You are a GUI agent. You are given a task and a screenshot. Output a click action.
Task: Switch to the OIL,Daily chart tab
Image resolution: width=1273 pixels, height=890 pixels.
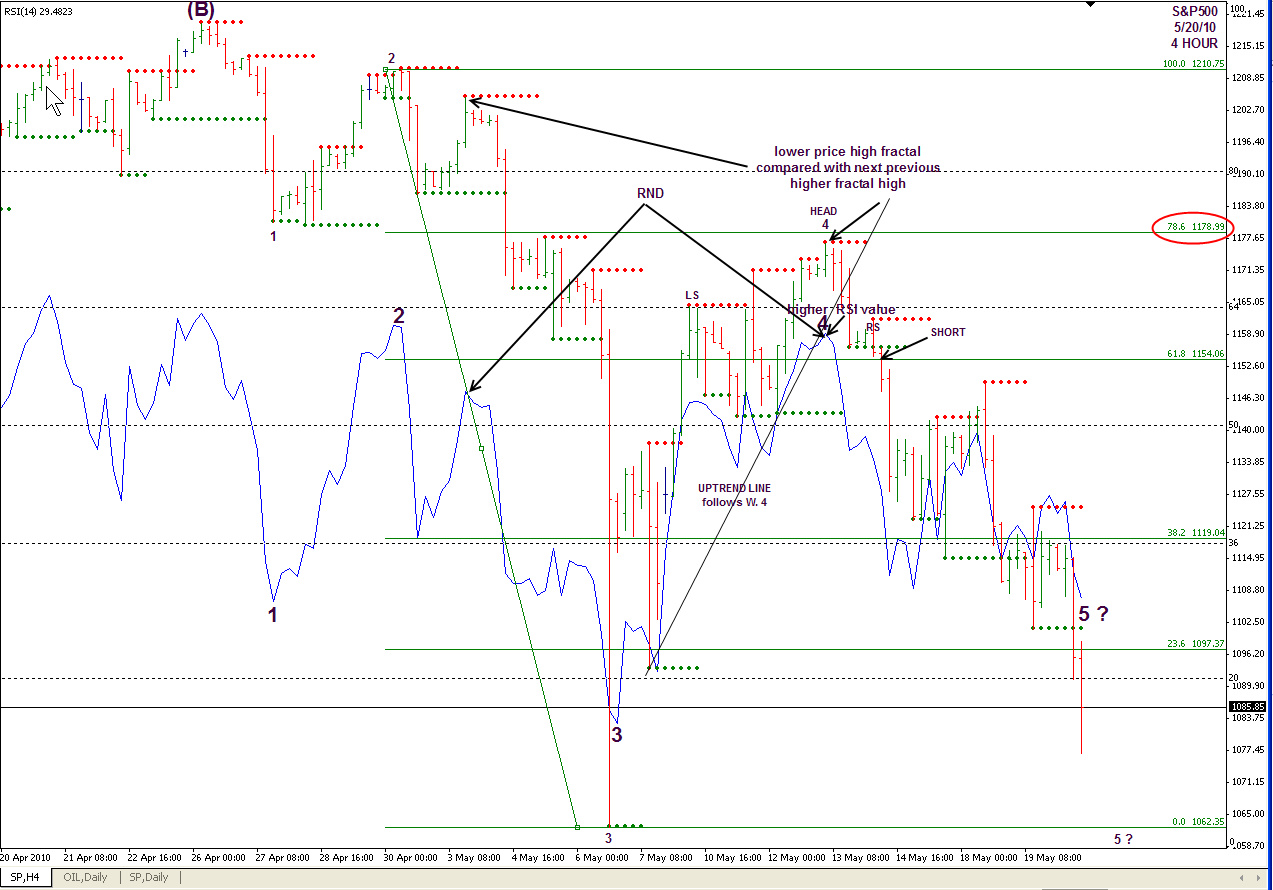tap(84, 877)
